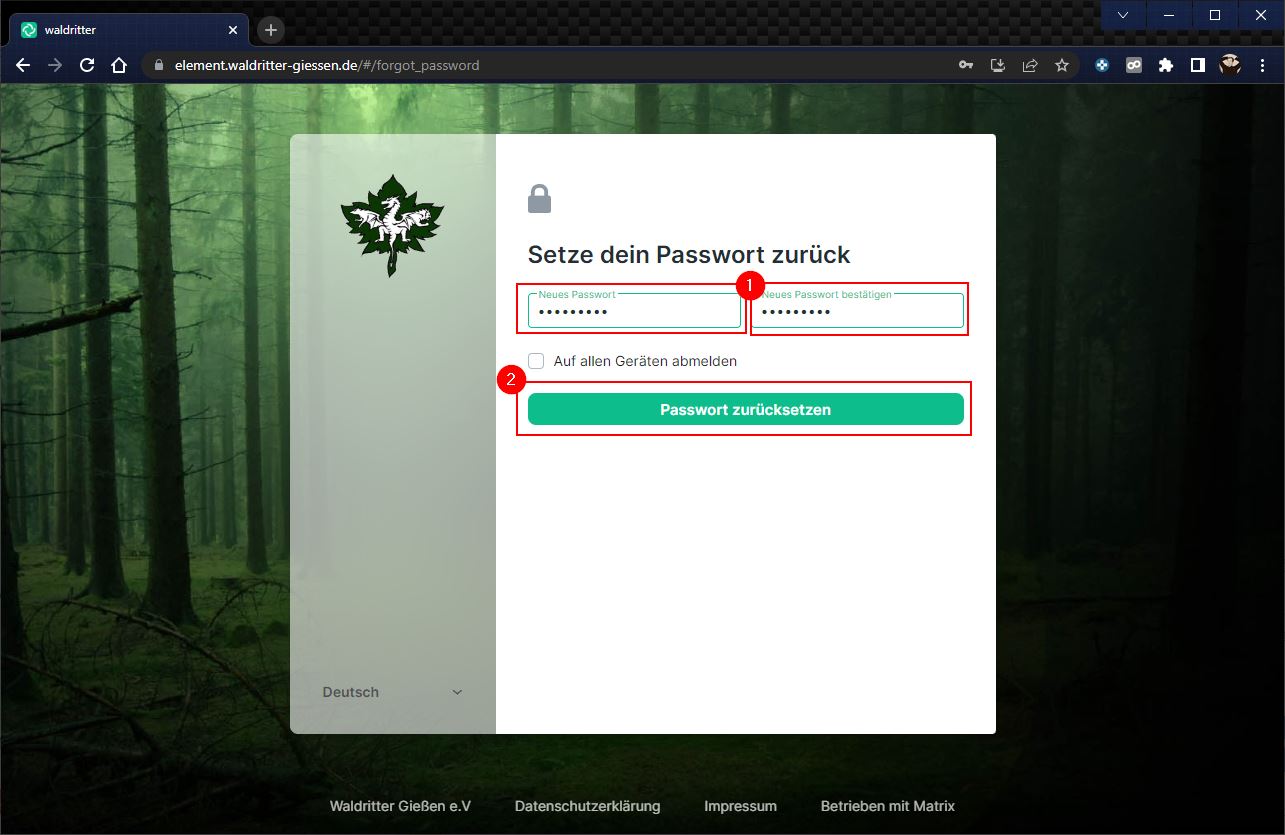Open the Extensions puzzle icon
1285x835 pixels.
(1165, 65)
